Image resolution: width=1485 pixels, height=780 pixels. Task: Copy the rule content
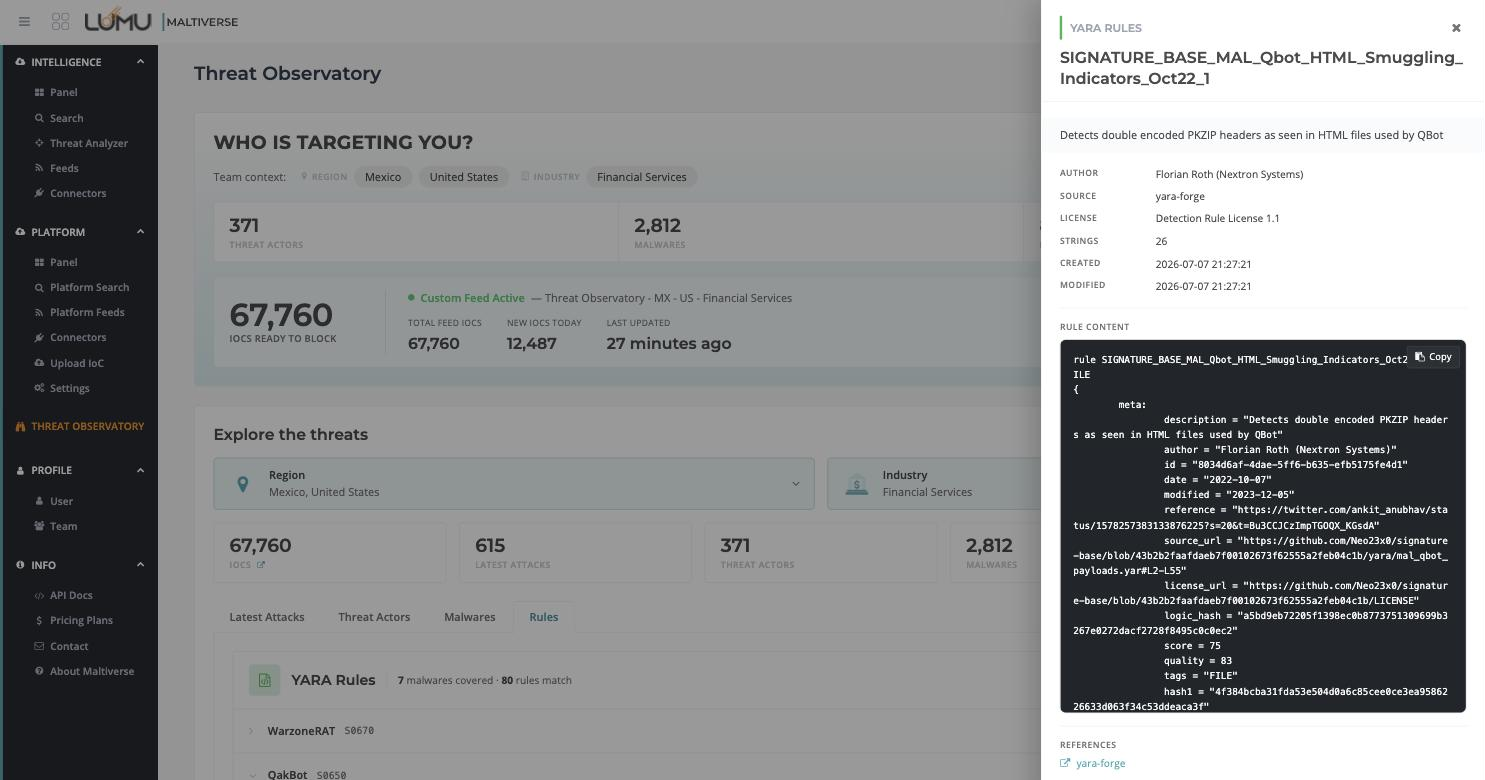click(x=1433, y=357)
